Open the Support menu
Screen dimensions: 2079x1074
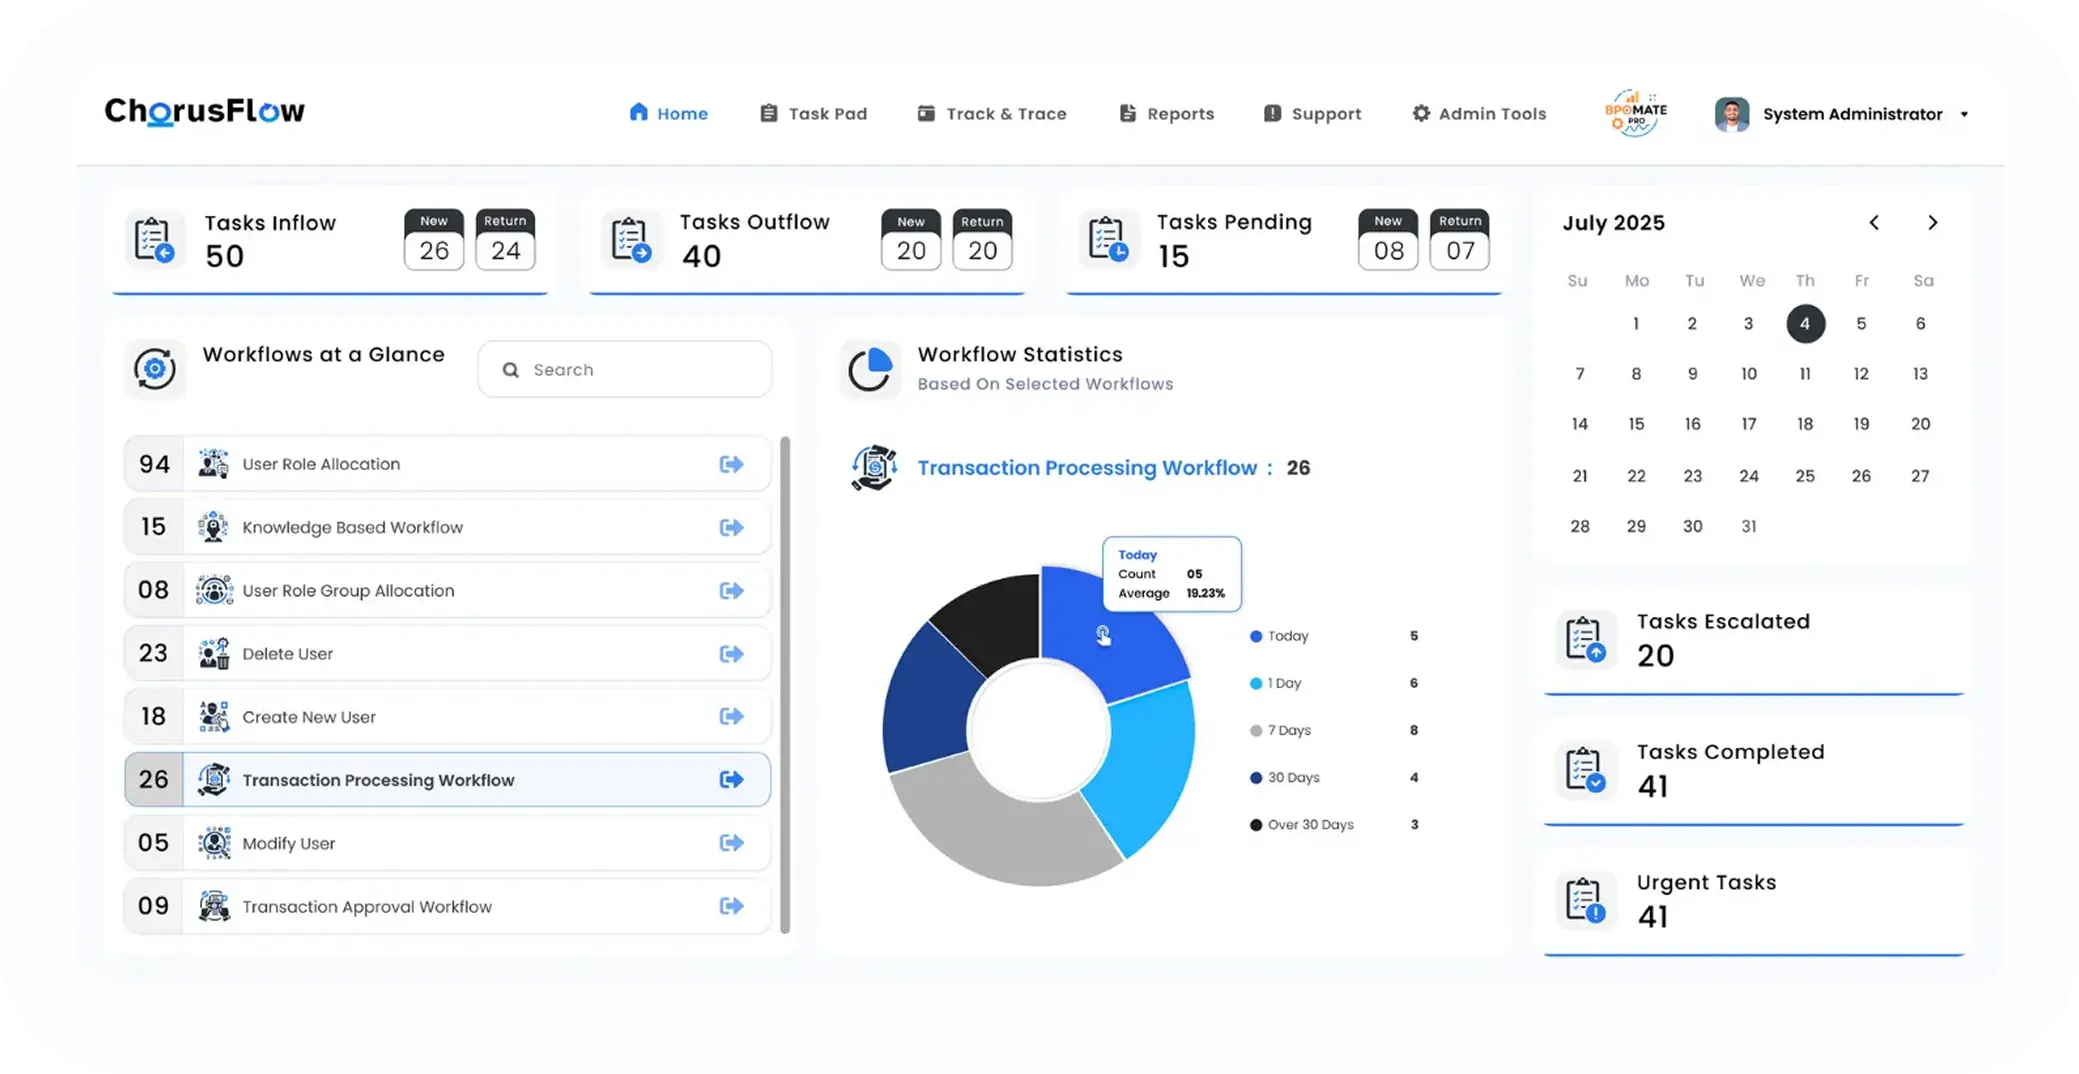1312,114
